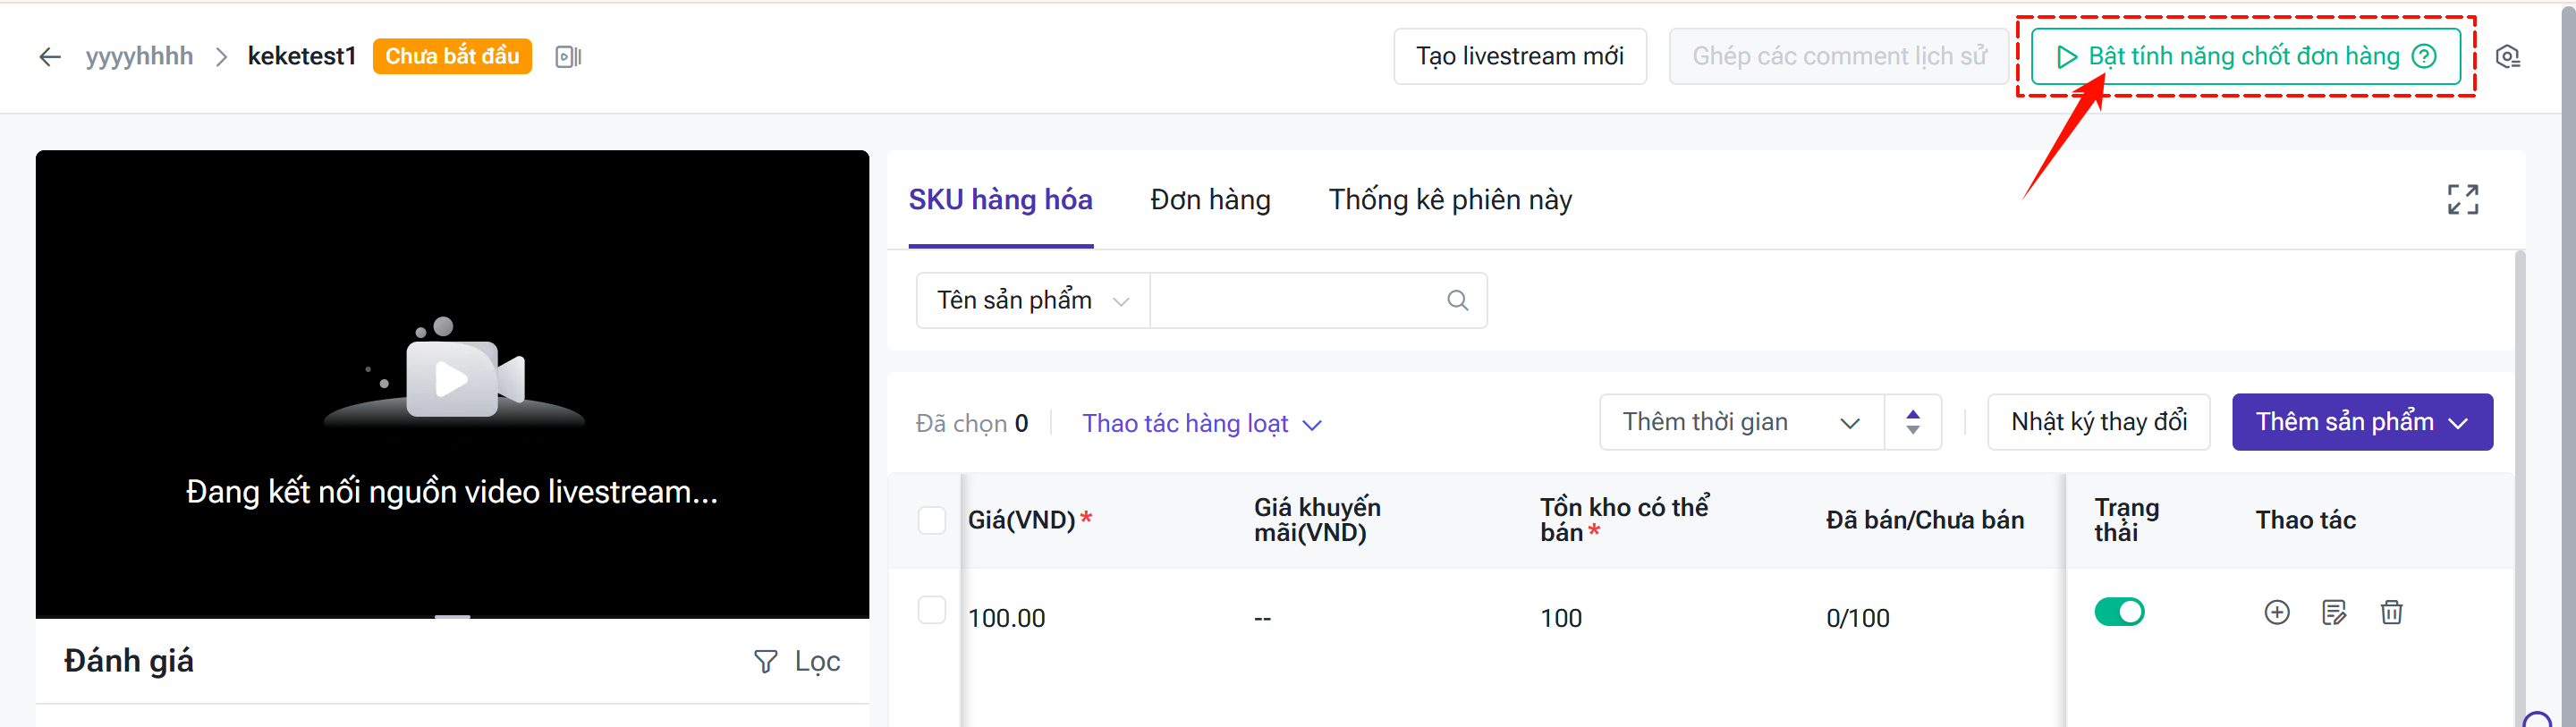Check the 100.00 product row checkbox
2576x727 pixels.
pyautogui.click(x=931, y=610)
